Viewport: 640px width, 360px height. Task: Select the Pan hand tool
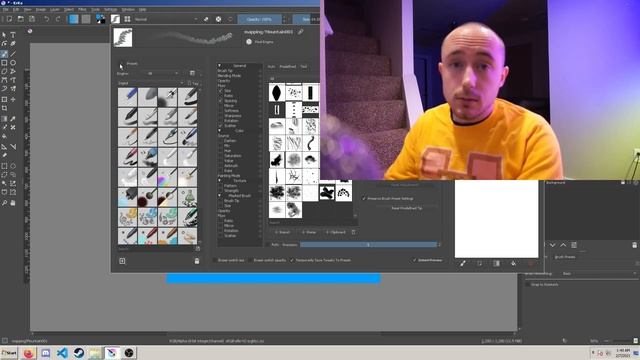[x=13, y=202]
